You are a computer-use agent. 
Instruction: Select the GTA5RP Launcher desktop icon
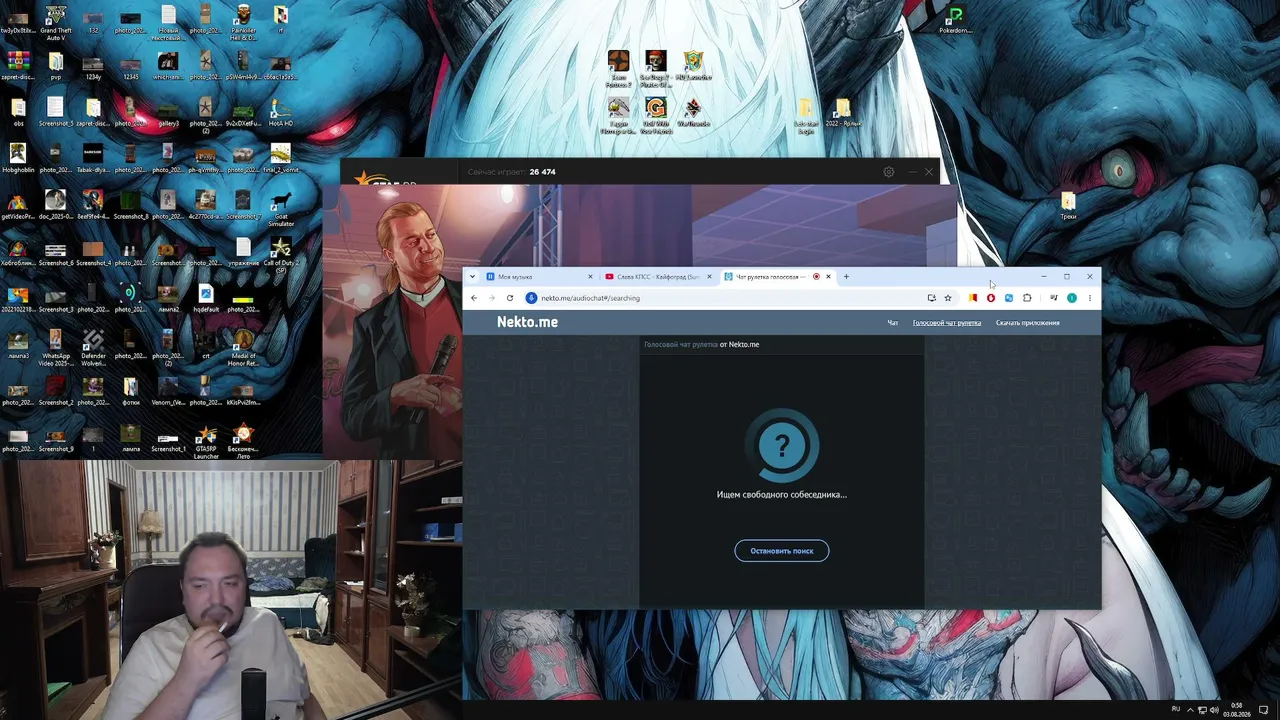pos(206,441)
